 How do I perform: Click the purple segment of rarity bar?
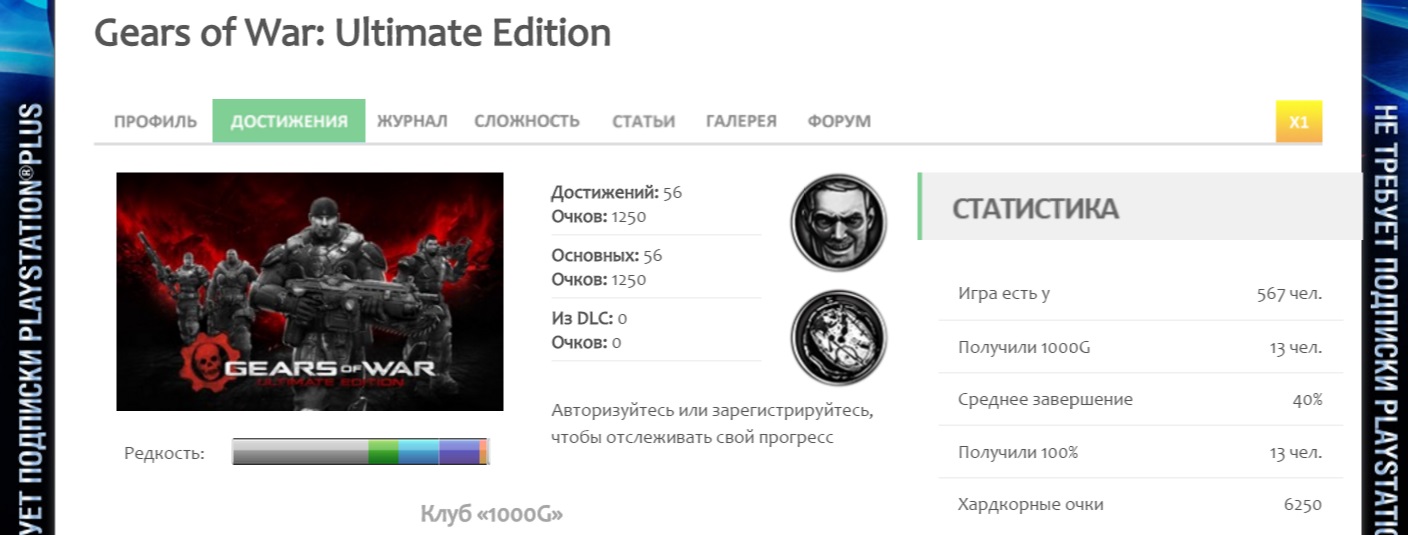[460, 452]
